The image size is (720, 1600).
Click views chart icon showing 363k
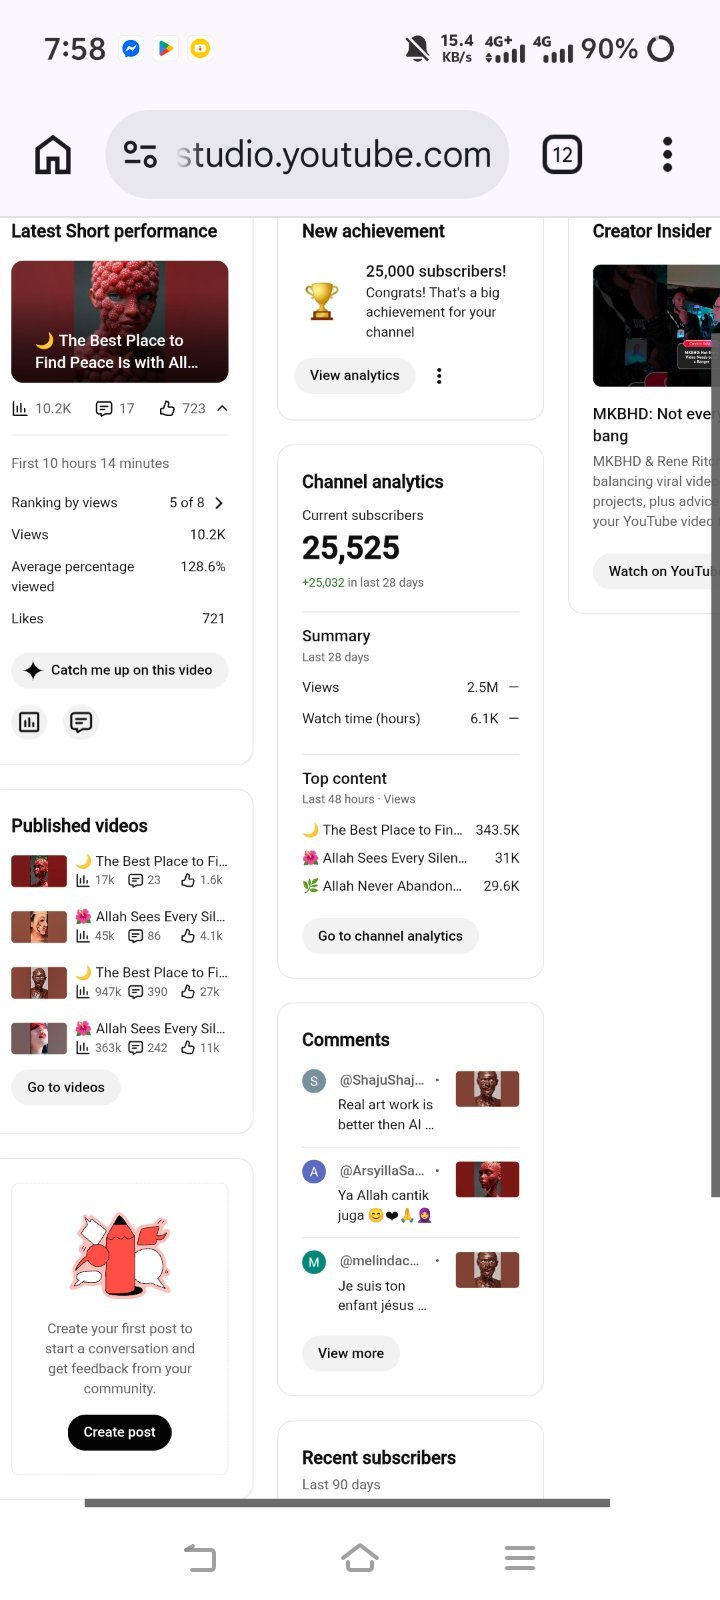[x=83, y=1048]
